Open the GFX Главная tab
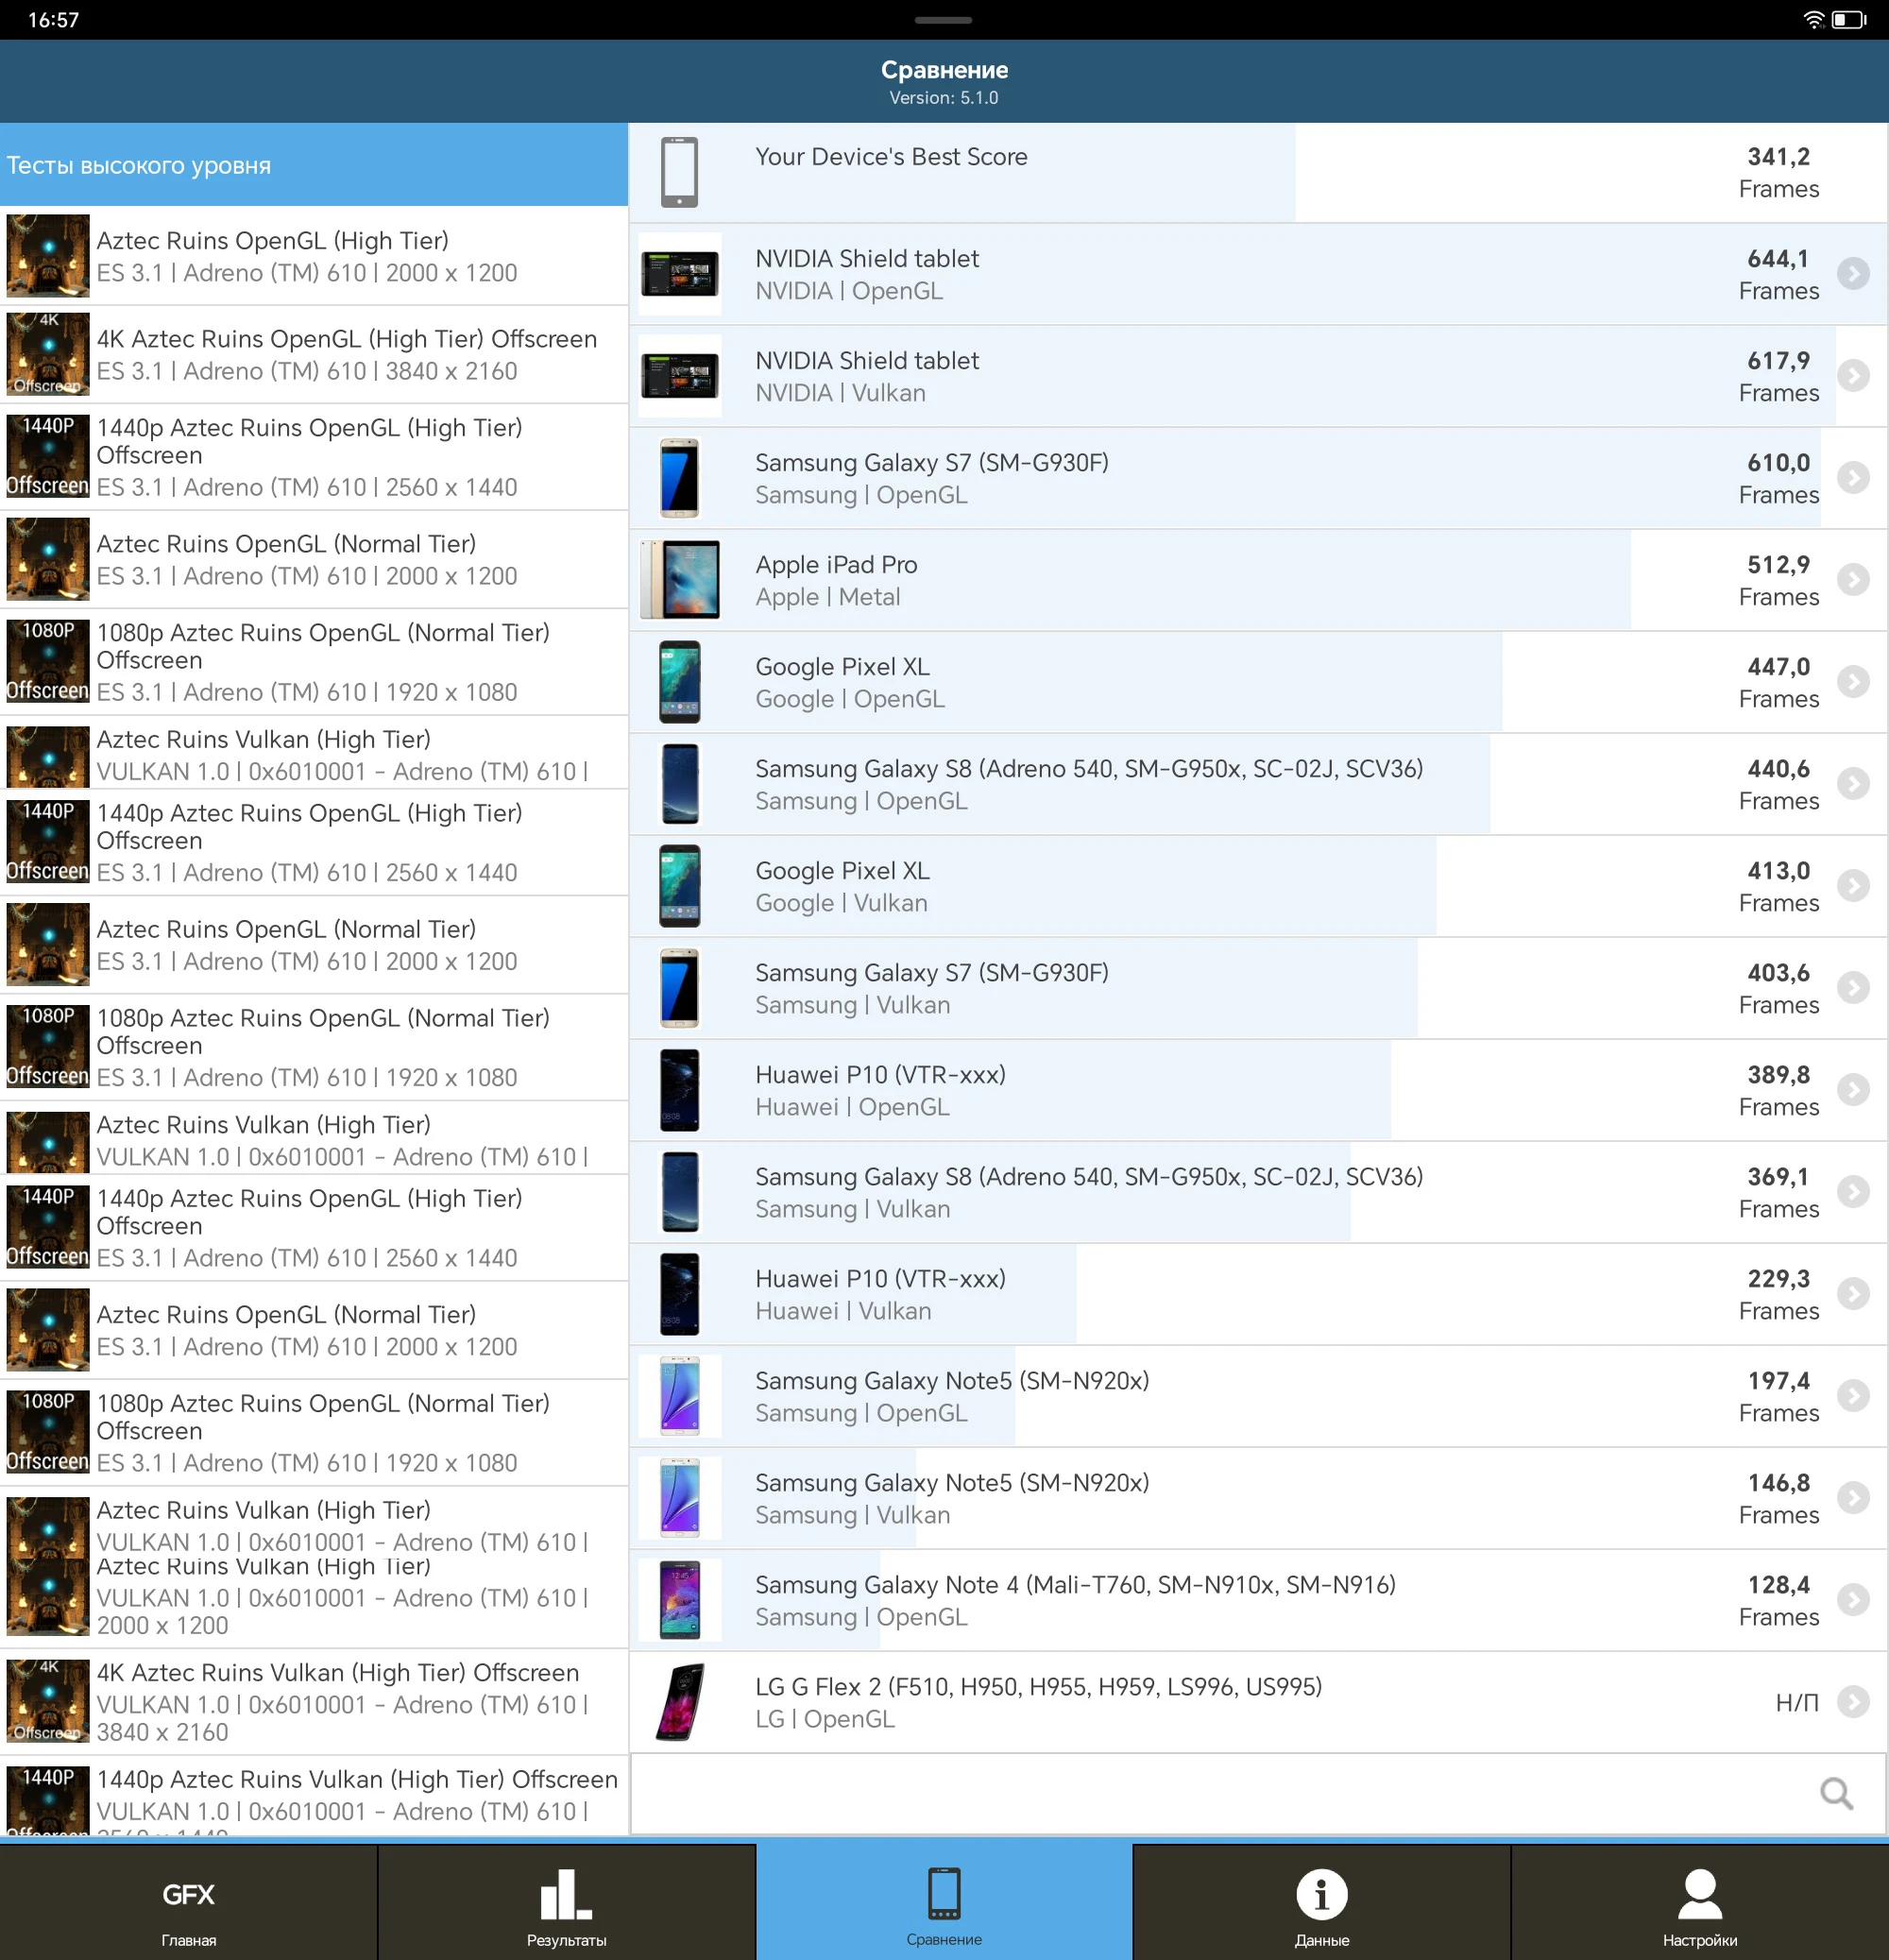 click(x=188, y=1903)
